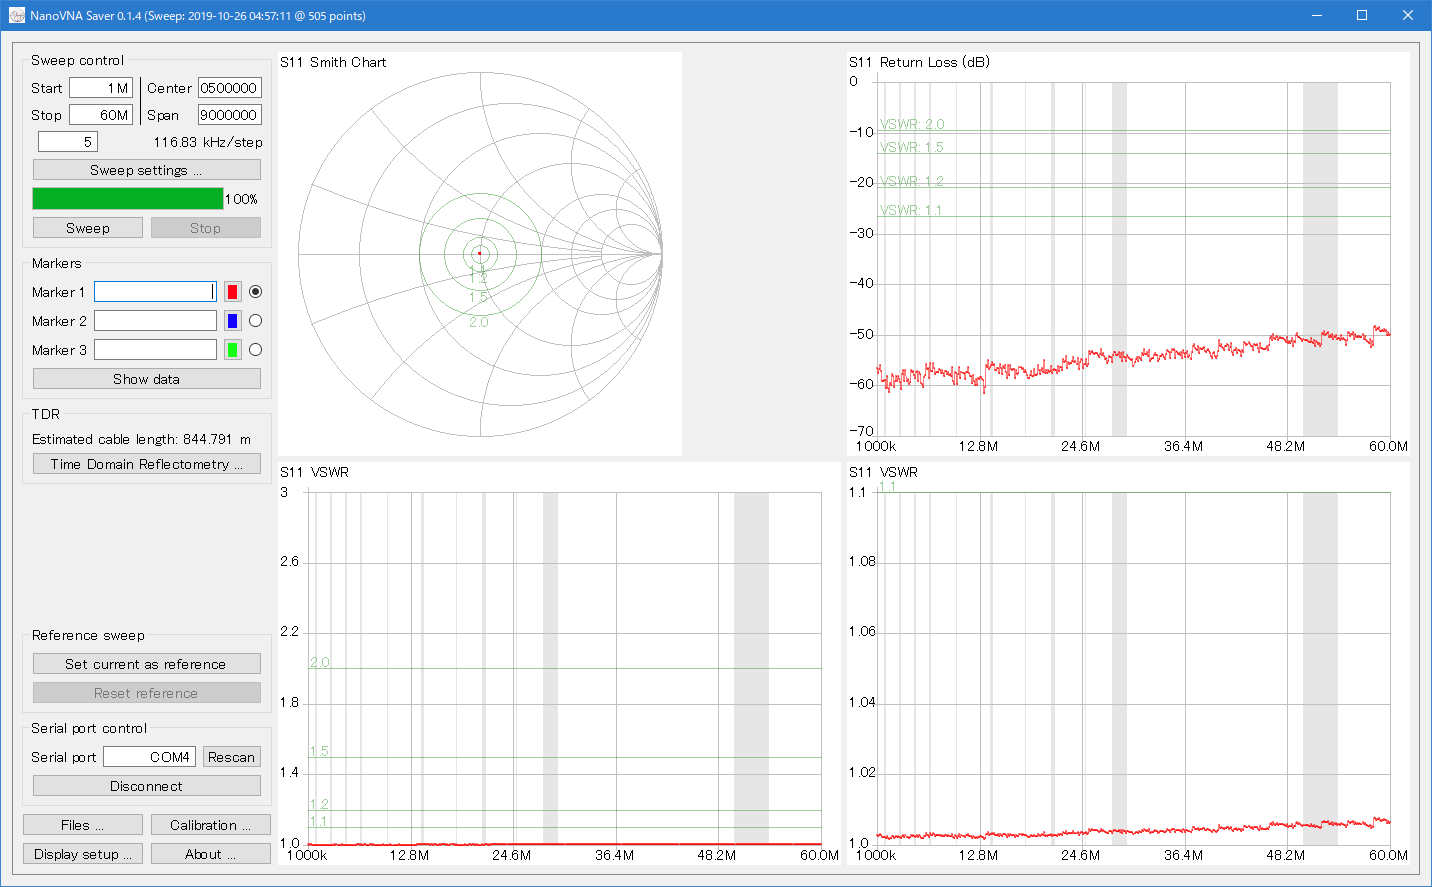The image size is (1432, 887).
Task: Open the About dialog
Action: point(210,854)
